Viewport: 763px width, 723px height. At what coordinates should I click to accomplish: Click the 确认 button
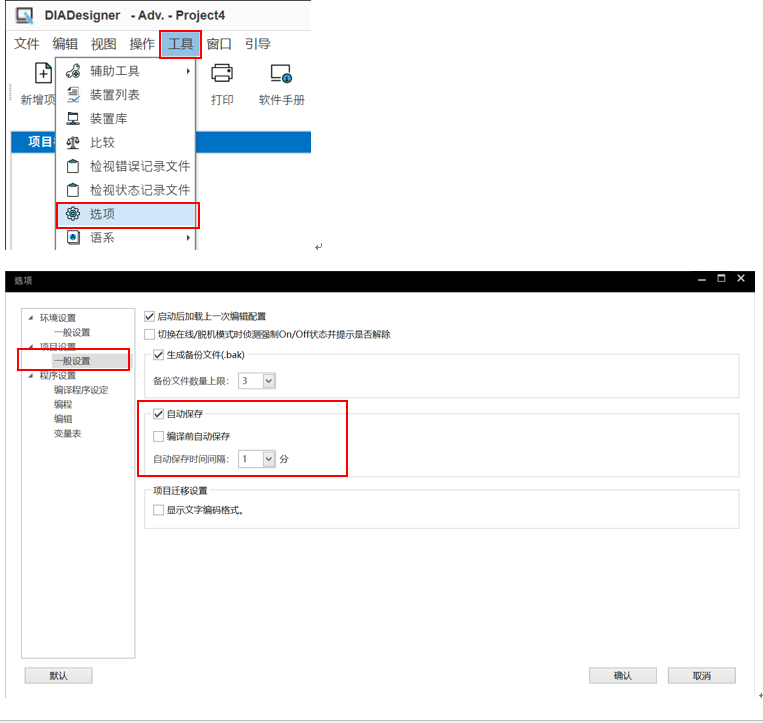(x=622, y=676)
